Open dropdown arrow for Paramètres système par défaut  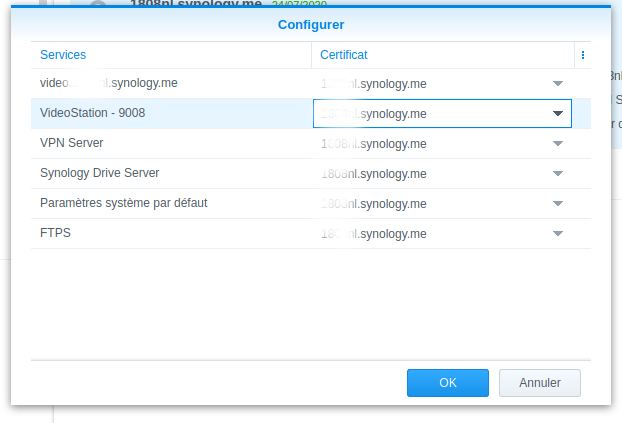click(x=558, y=204)
